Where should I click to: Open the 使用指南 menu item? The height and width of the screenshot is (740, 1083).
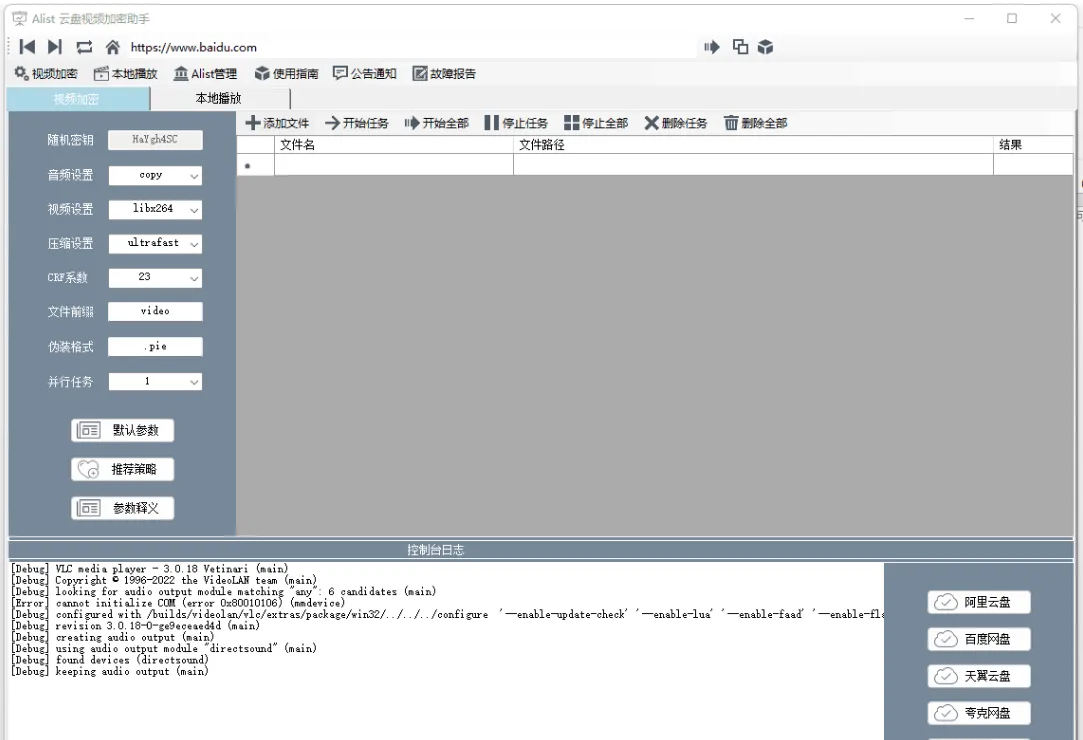pos(286,73)
